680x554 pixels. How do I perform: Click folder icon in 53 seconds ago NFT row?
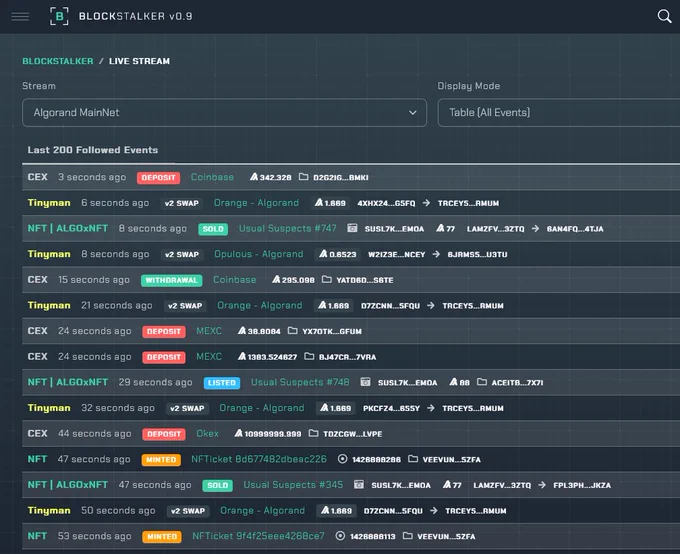408,536
